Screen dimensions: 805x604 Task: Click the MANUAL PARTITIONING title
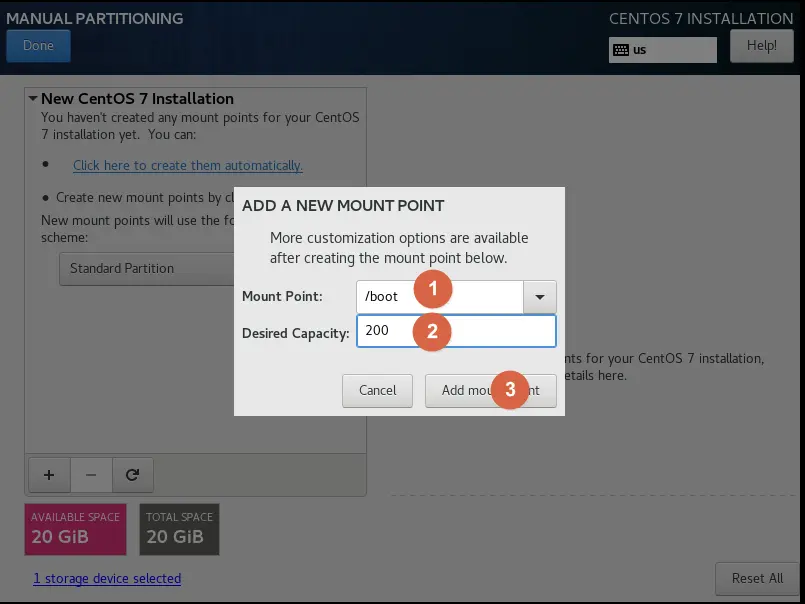coord(94,18)
